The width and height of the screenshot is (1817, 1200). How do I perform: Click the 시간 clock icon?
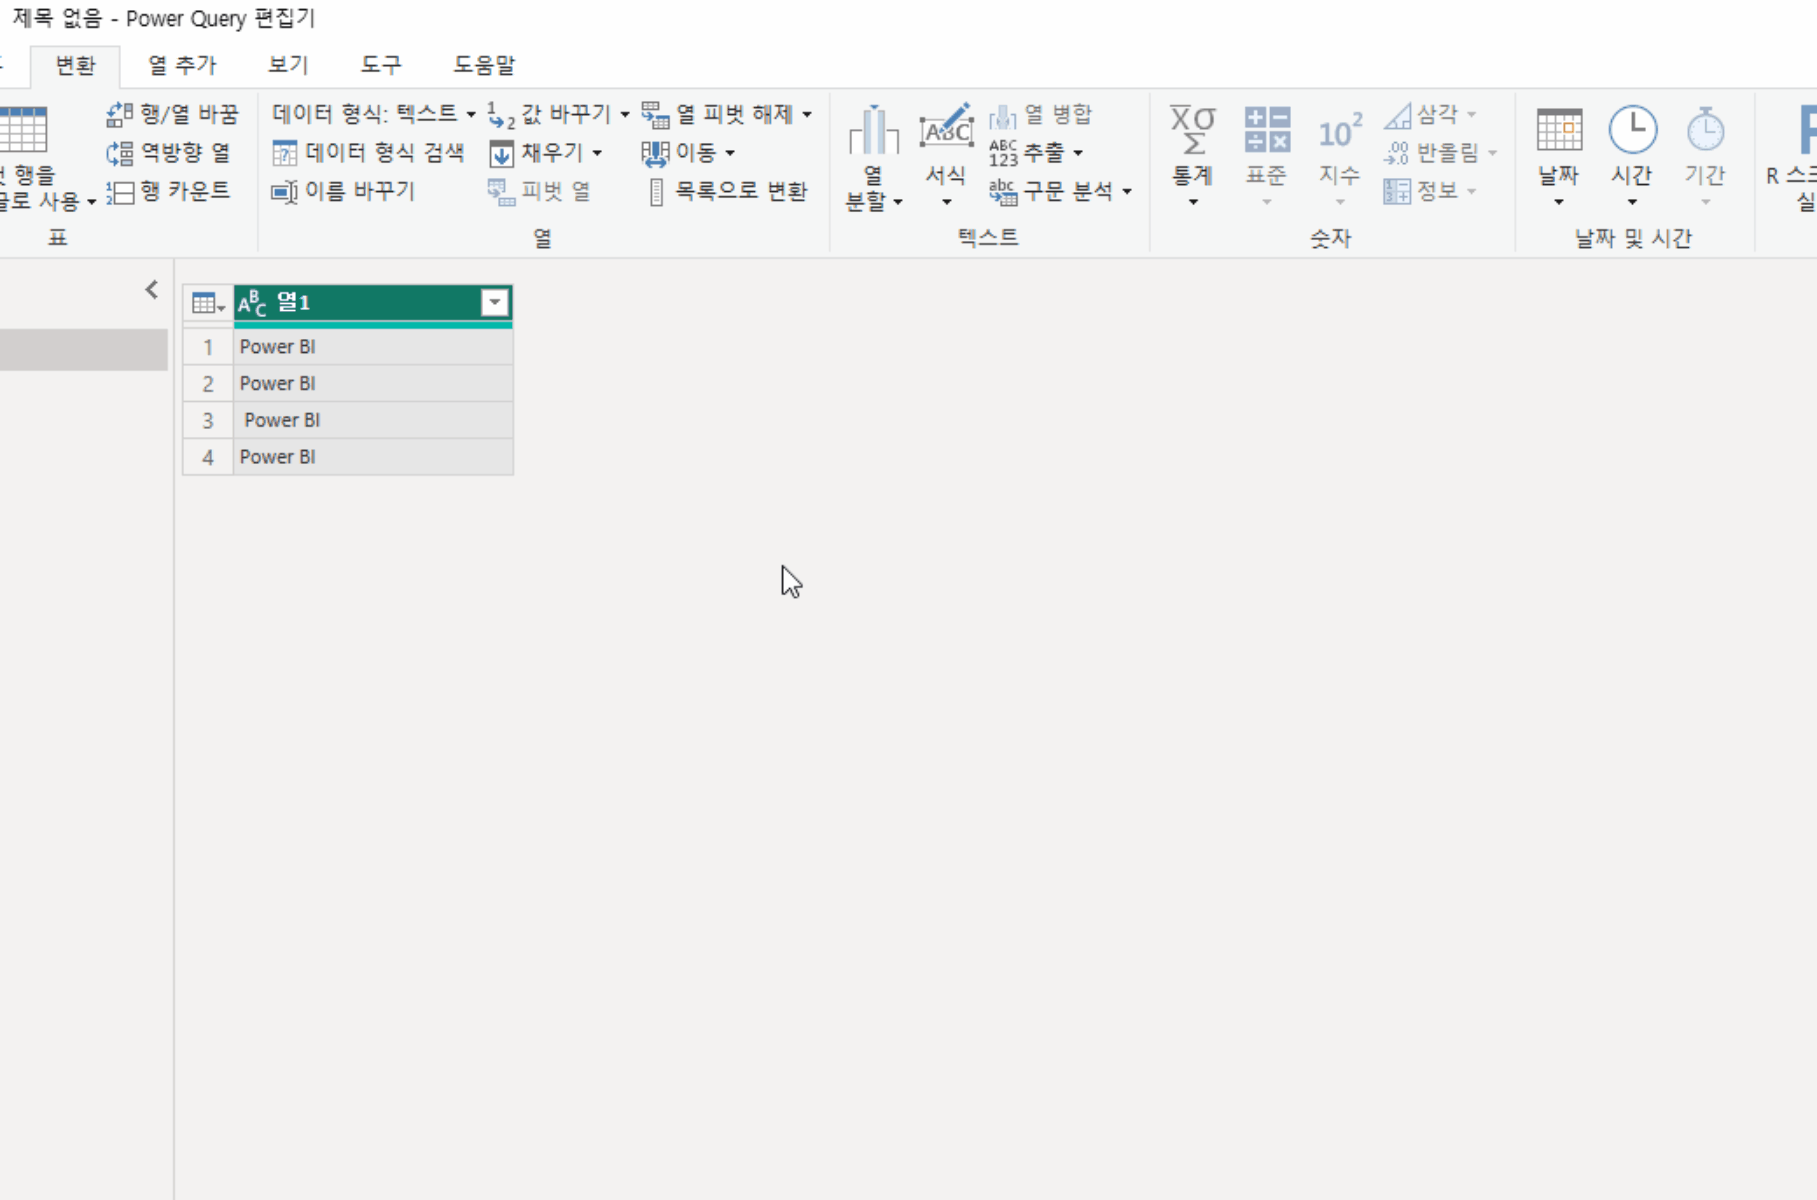pyautogui.click(x=1632, y=130)
